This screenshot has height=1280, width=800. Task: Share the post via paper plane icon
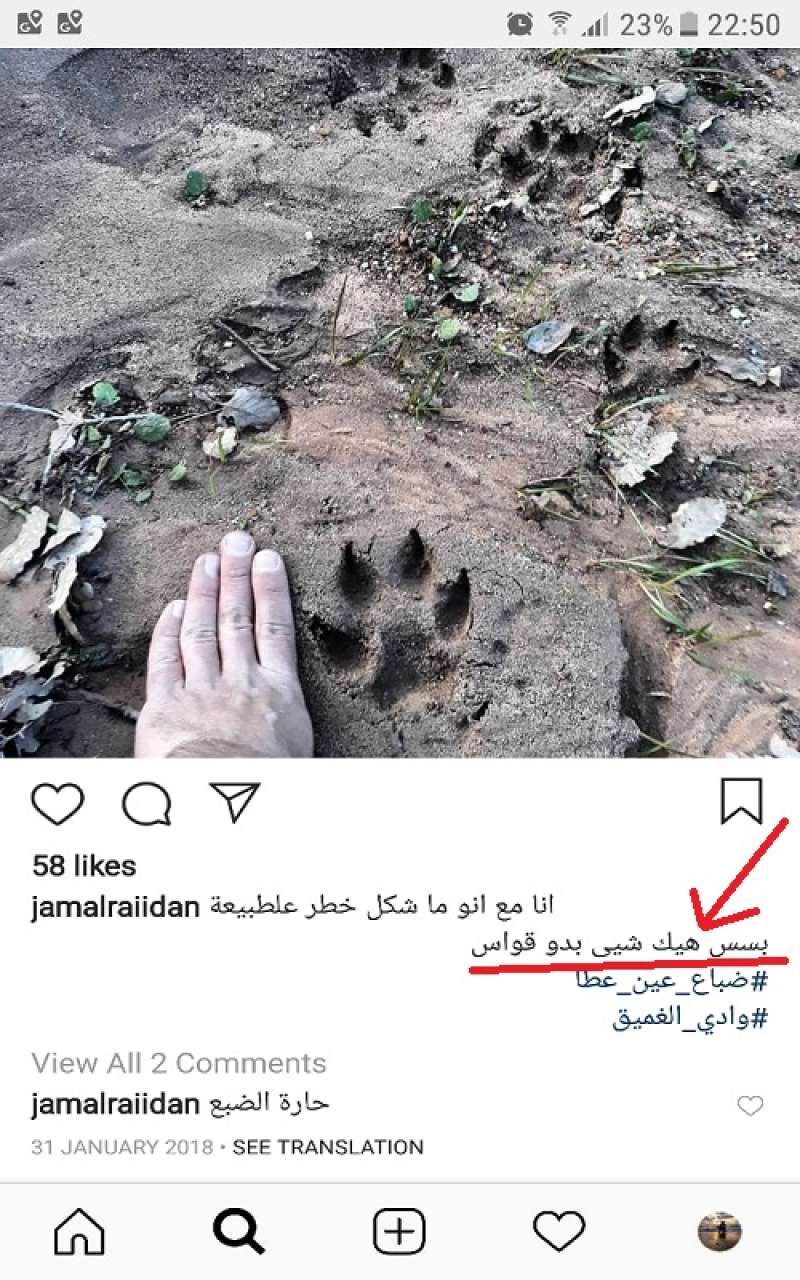click(235, 802)
